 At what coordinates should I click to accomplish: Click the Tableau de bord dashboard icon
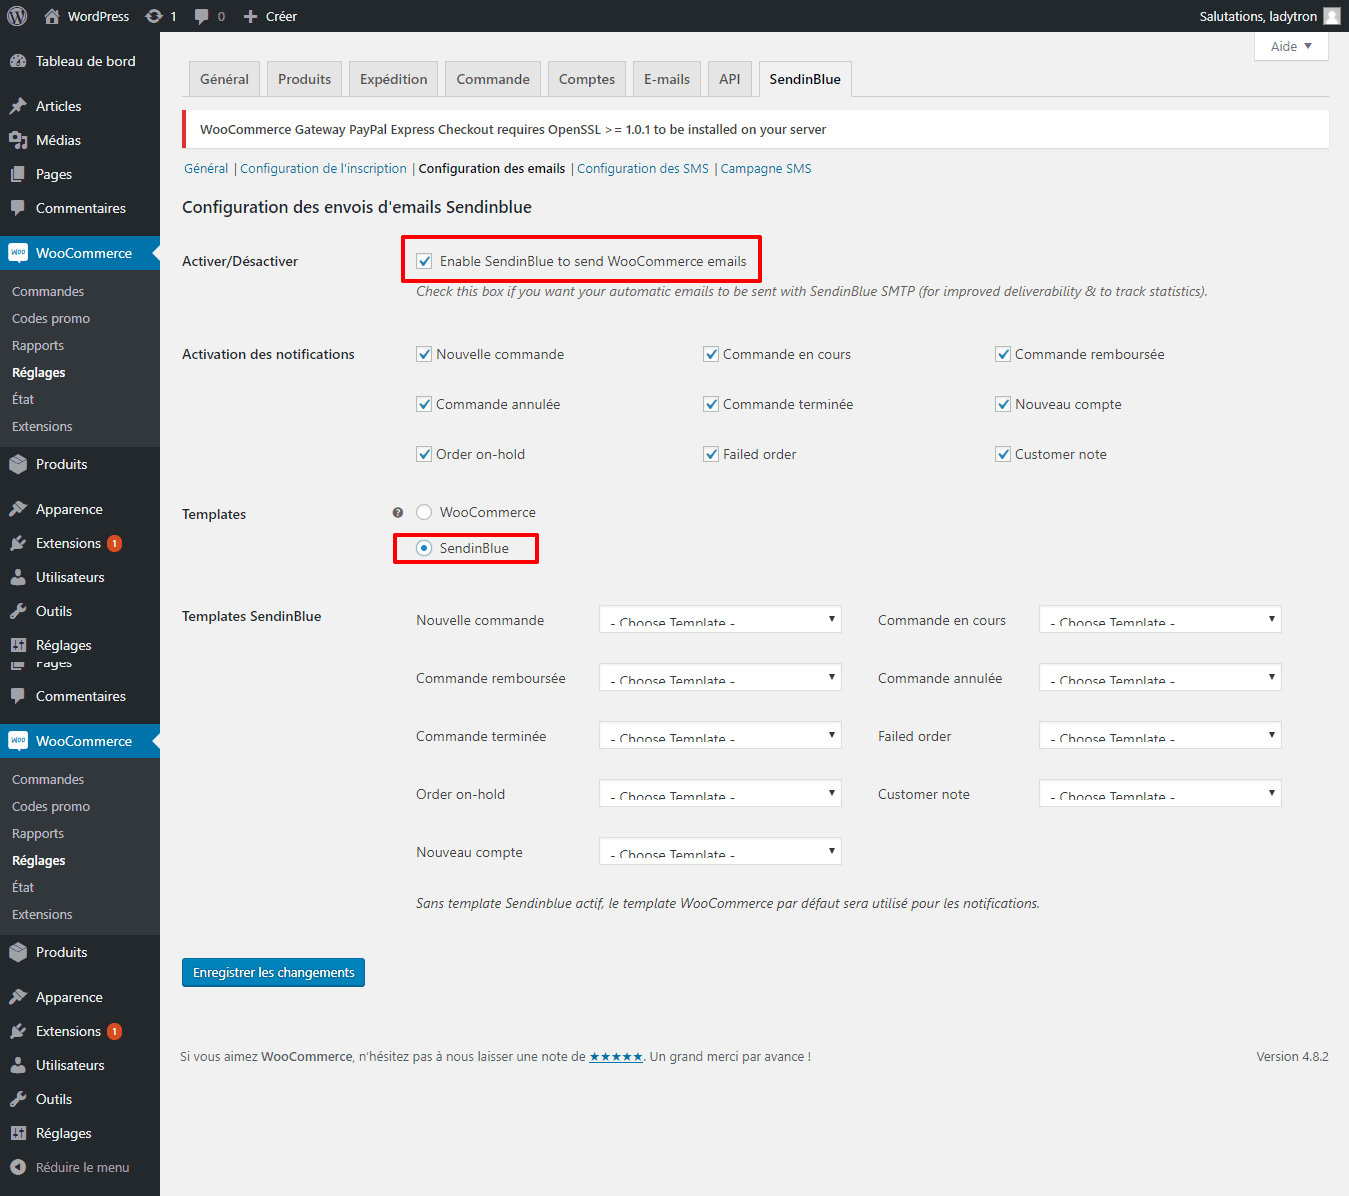18,61
